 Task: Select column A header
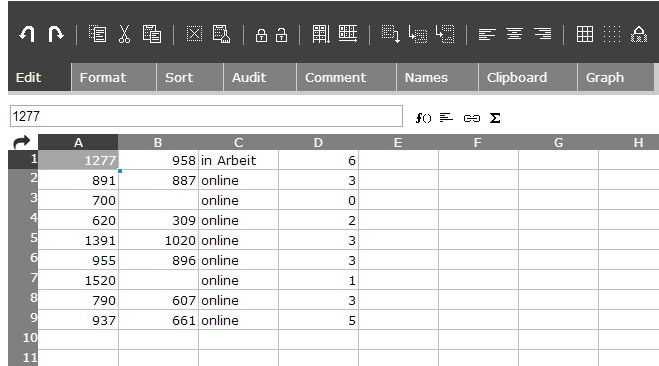(x=78, y=142)
